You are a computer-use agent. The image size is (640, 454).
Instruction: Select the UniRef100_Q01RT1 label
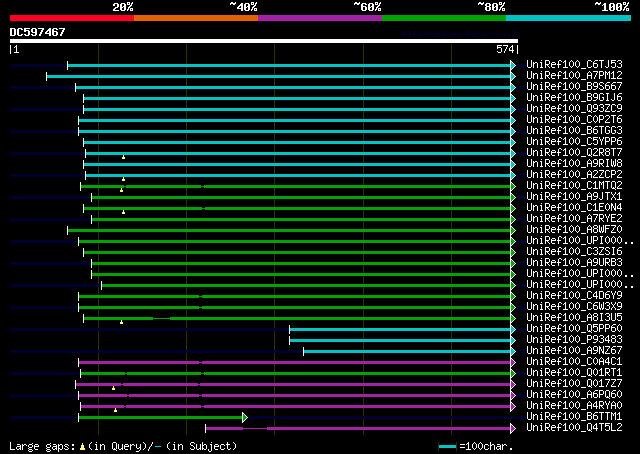pyautogui.click(x=574, y=373)
